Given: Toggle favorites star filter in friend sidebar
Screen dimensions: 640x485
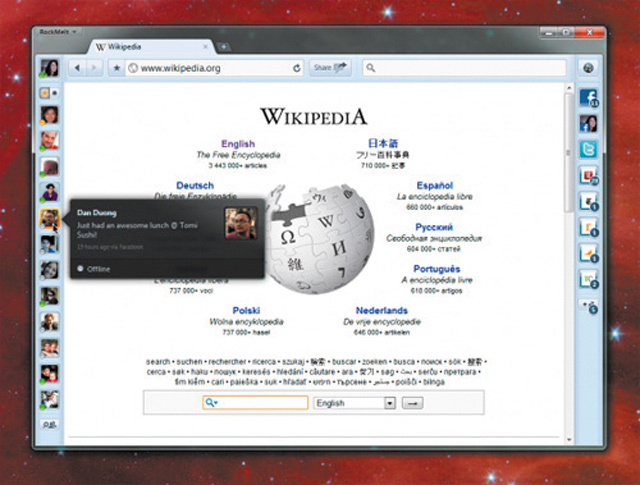Looking at the screenshot, I should click(x=44, y=93).
